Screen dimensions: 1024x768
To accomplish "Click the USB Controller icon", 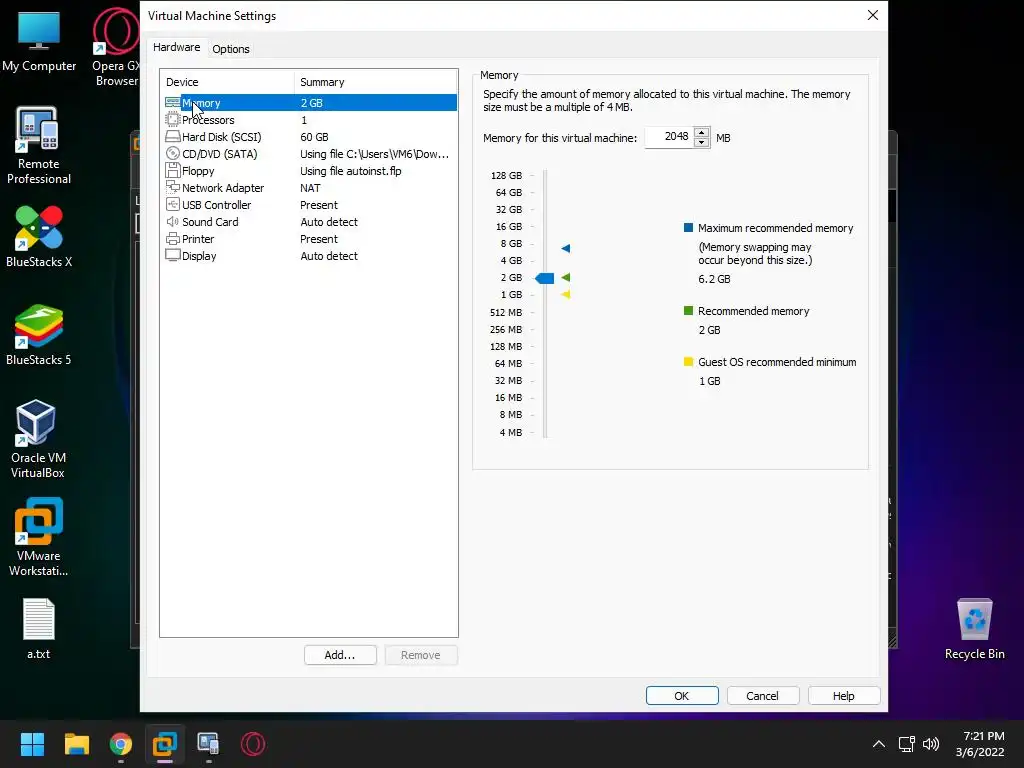I will (x=172, y=204).
